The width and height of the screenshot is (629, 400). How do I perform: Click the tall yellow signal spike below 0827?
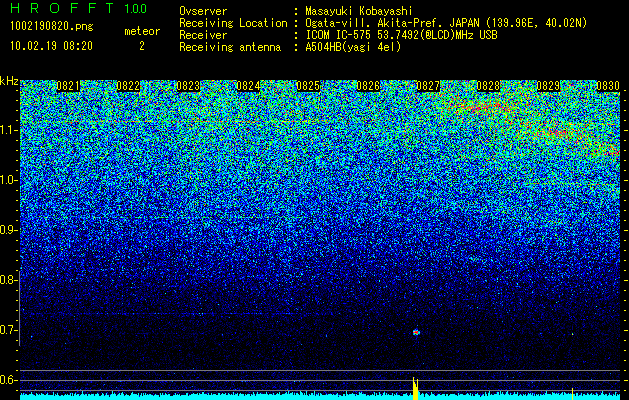pyautogui.click(x=416, y=388)
